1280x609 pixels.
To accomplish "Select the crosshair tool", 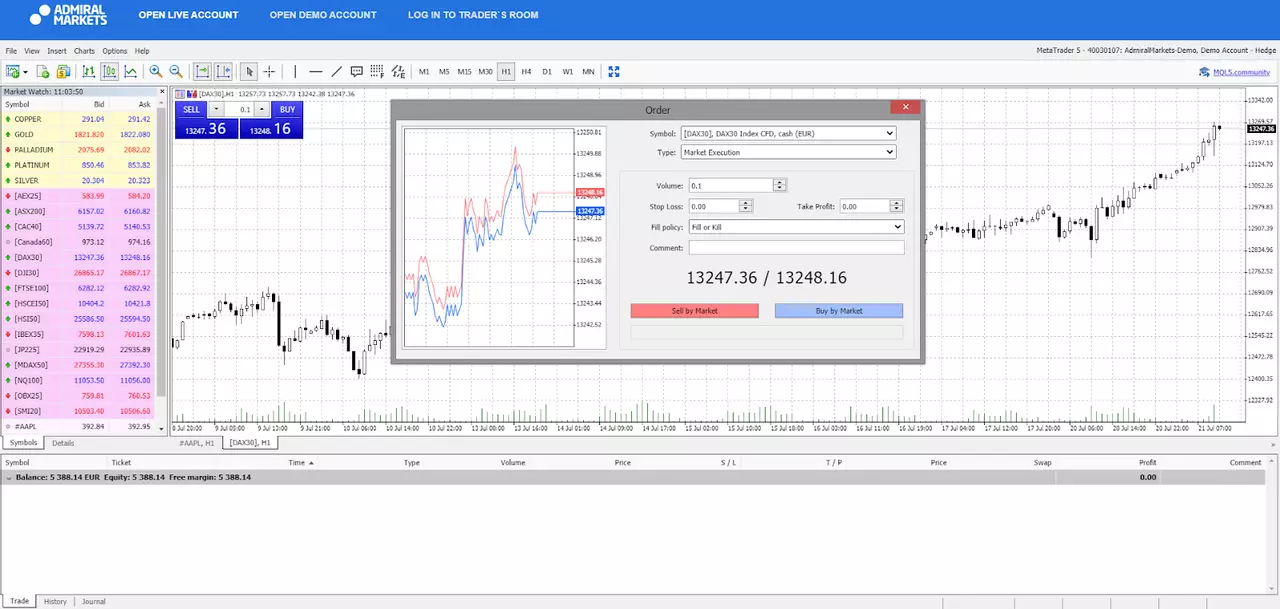I will click(x=269, y=71).
